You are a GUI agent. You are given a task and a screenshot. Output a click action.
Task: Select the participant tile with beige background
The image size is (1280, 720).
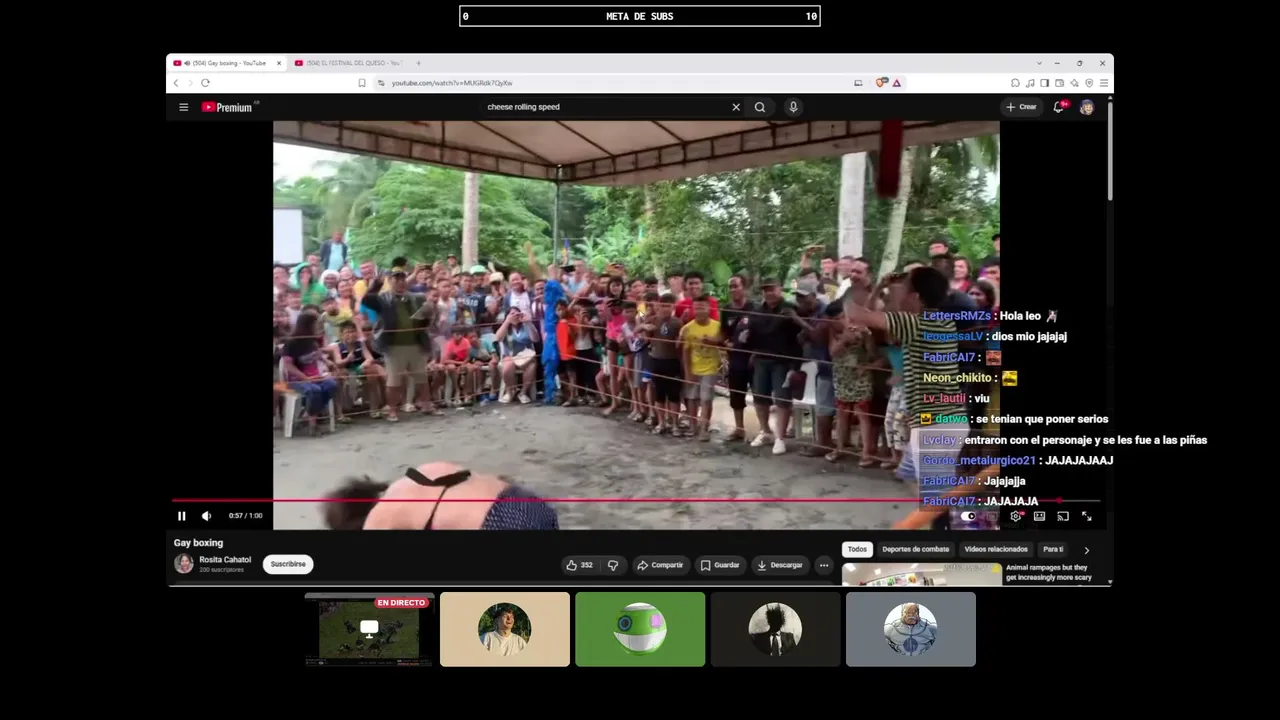click(505, 629)
